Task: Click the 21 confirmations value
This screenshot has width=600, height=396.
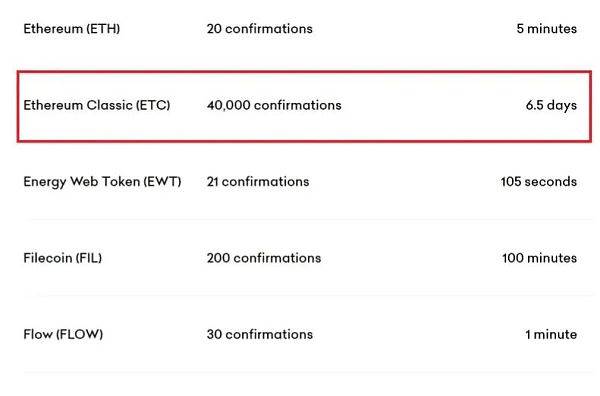Action: click(x=258, y=181)
